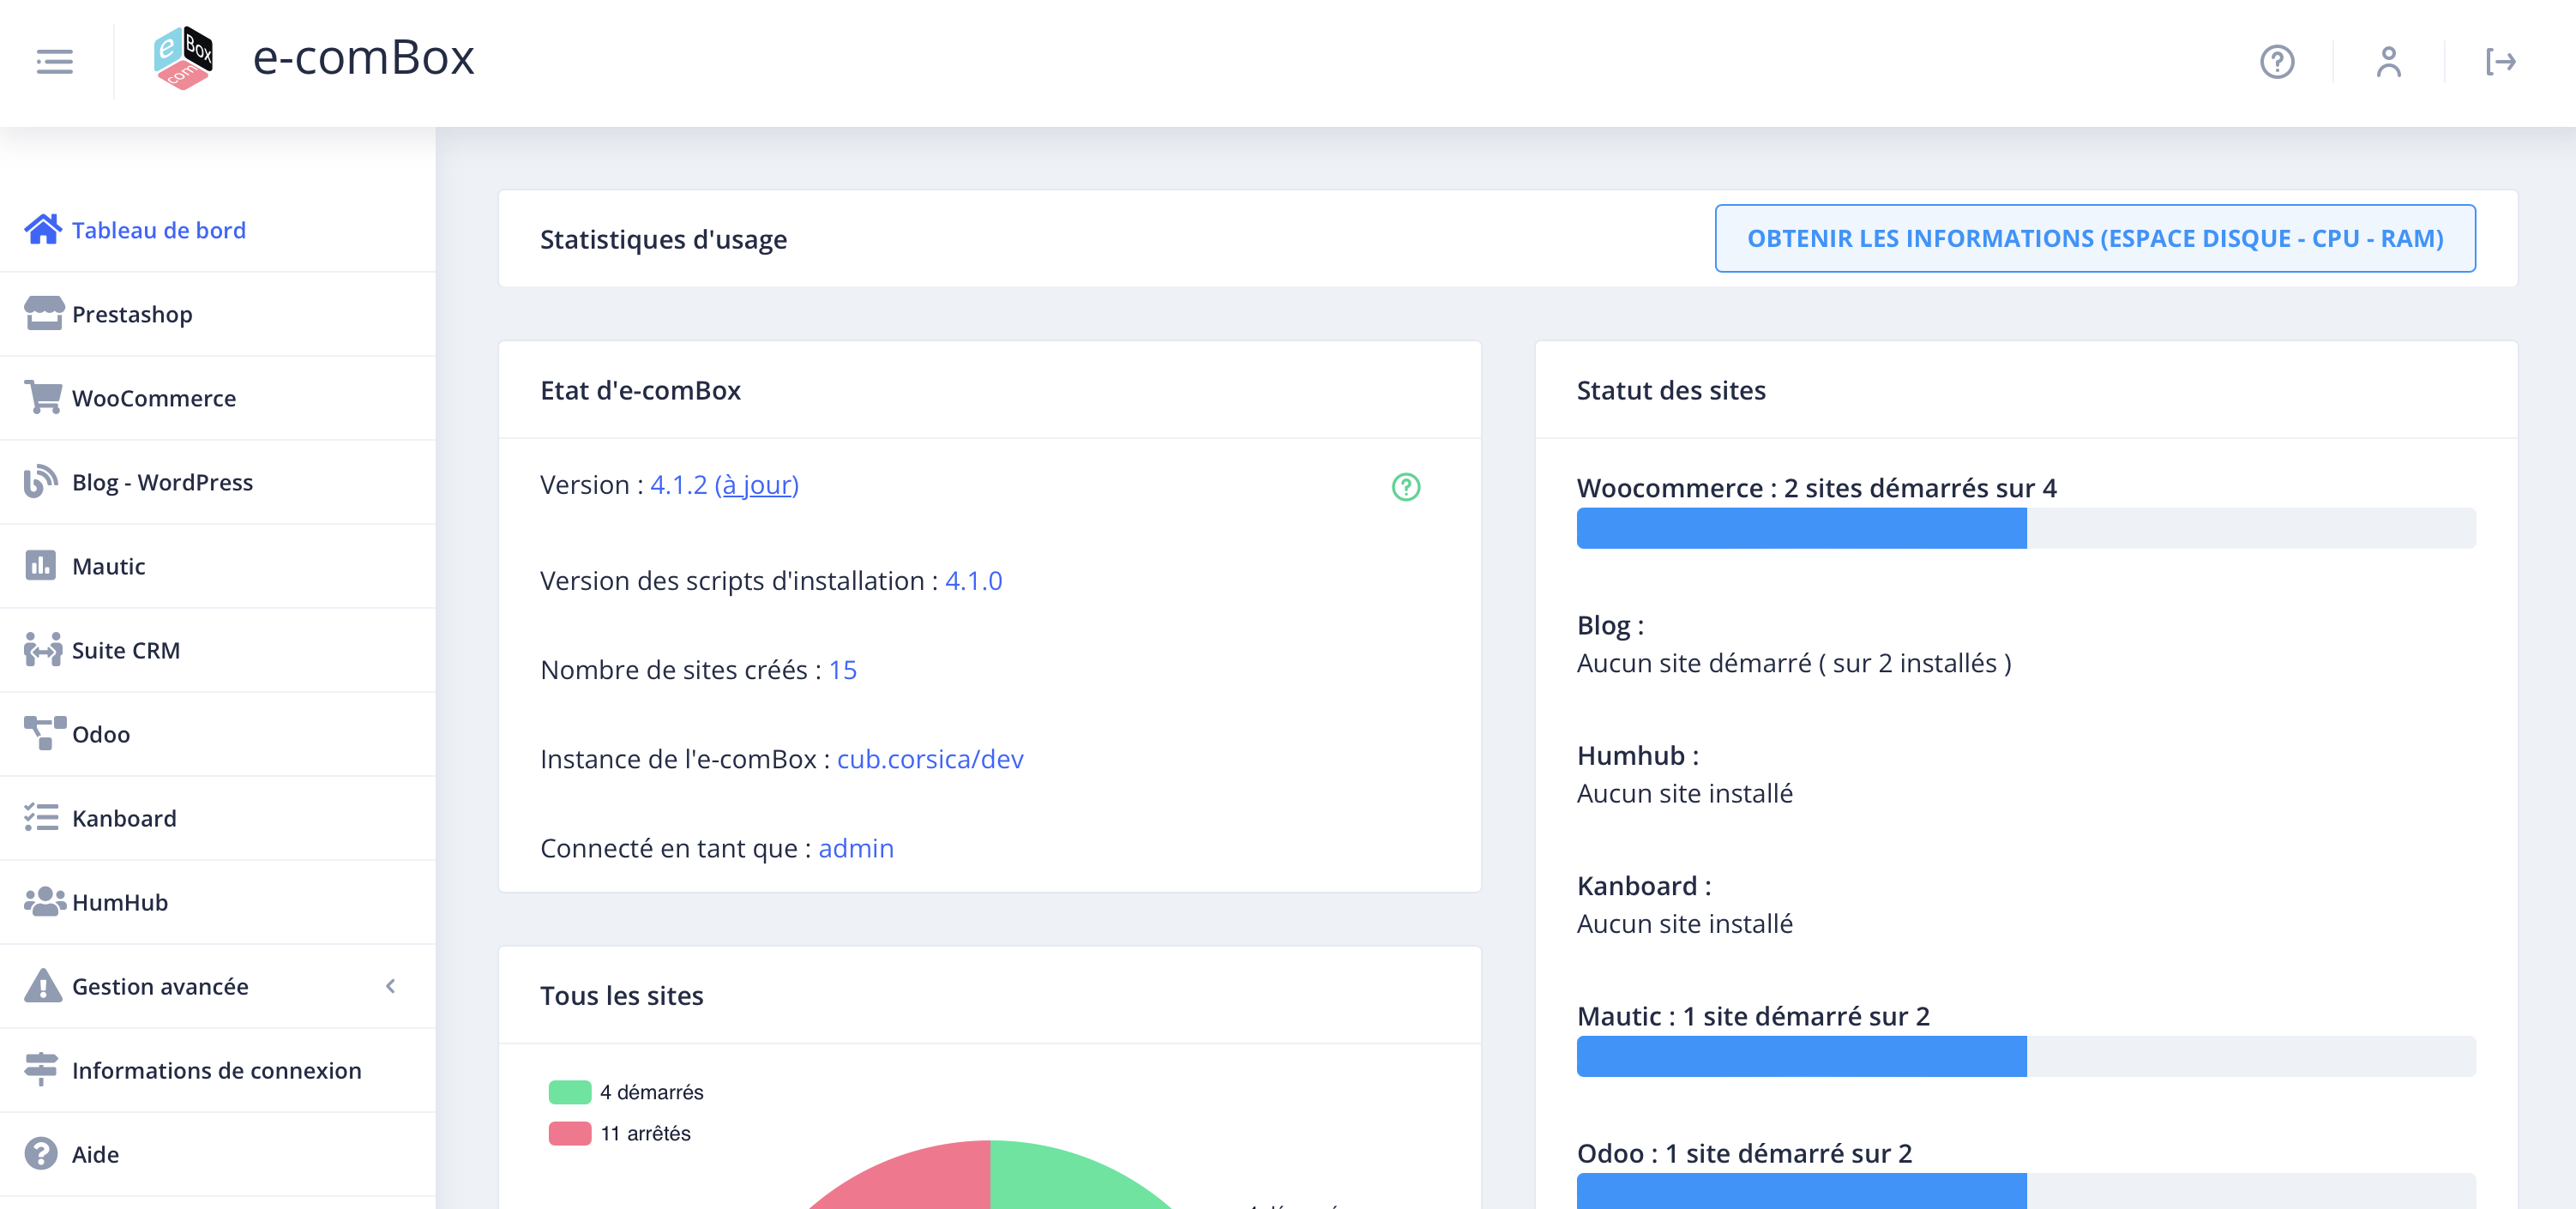Click the e-comBox cube logo

[x=184, y=59]
